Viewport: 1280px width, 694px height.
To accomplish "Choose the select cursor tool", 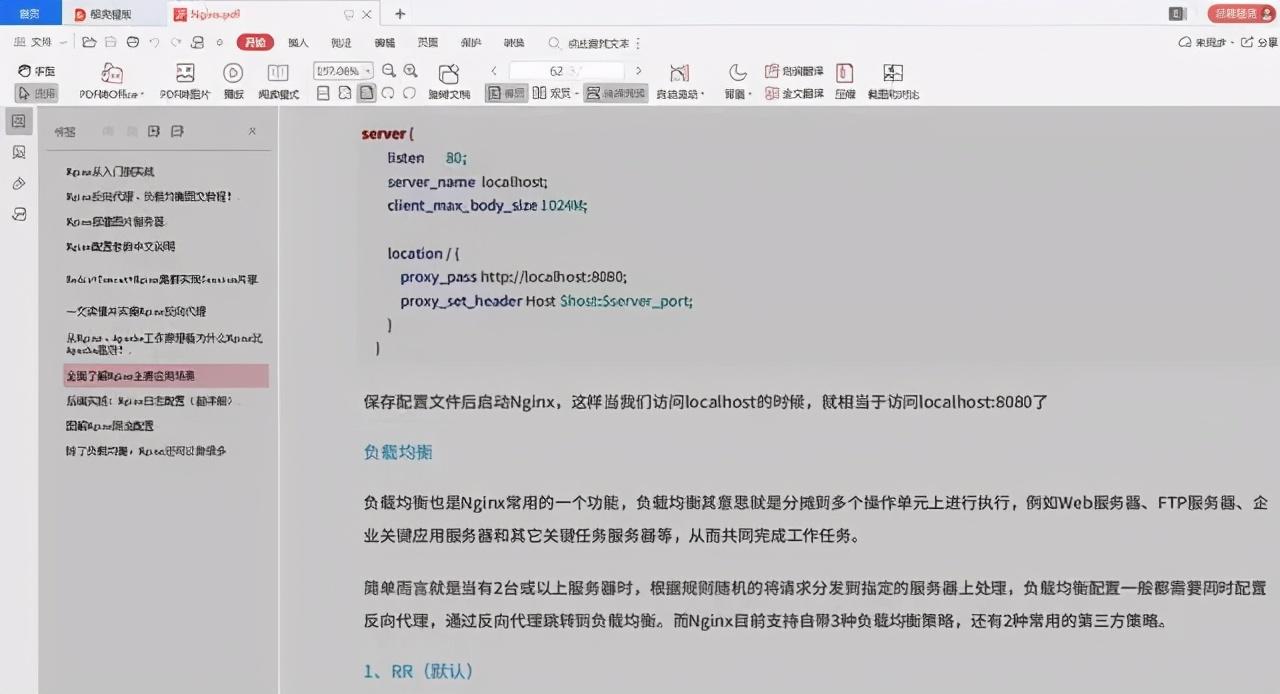I will coord(36,93).
